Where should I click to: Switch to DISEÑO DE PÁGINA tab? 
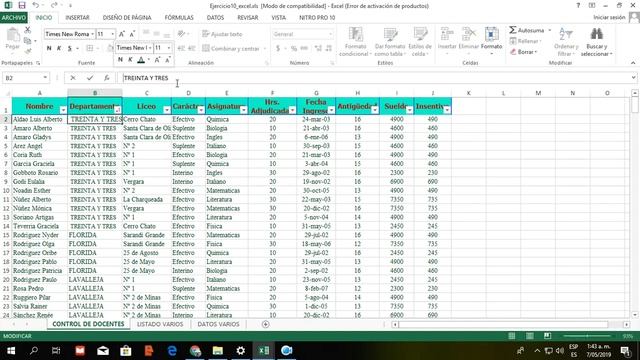tap(127, 18)
